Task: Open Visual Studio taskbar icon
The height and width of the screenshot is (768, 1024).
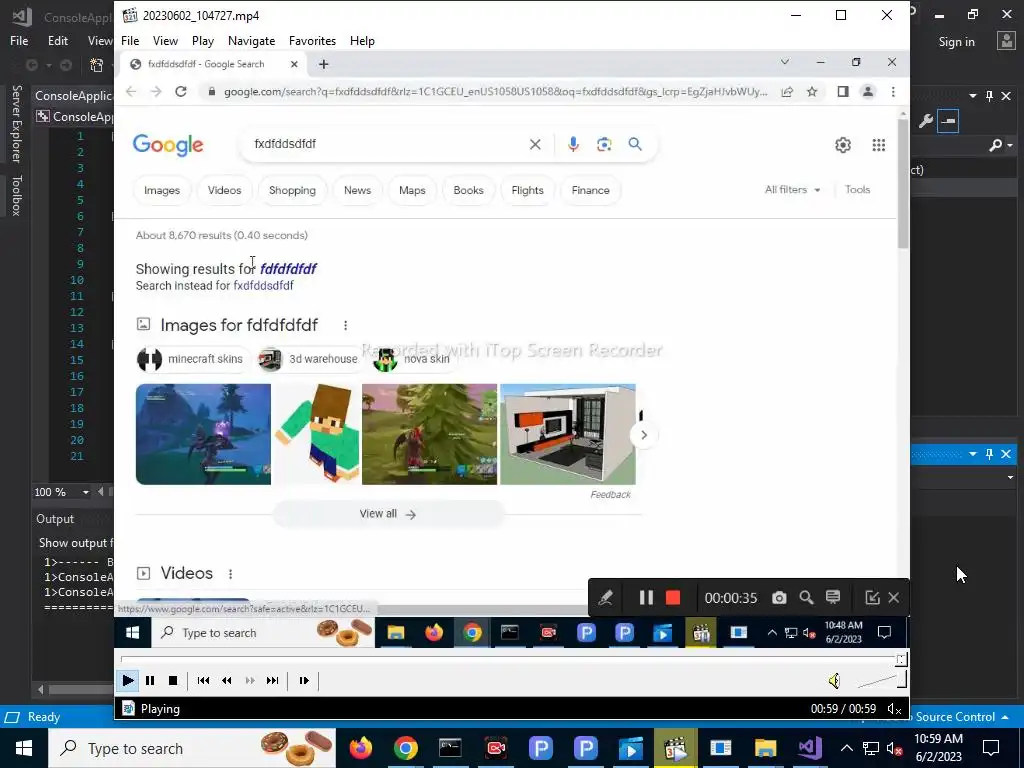Action: pos(810,748)
